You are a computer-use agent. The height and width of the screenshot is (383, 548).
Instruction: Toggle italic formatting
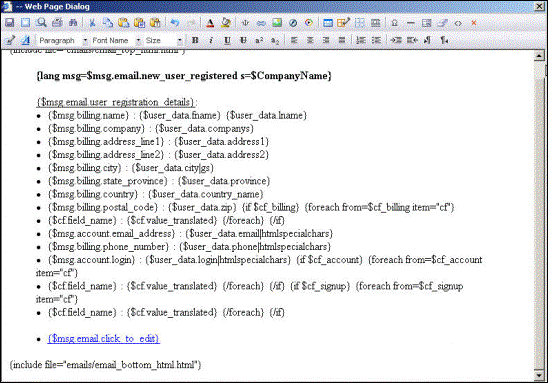[211, 41]
